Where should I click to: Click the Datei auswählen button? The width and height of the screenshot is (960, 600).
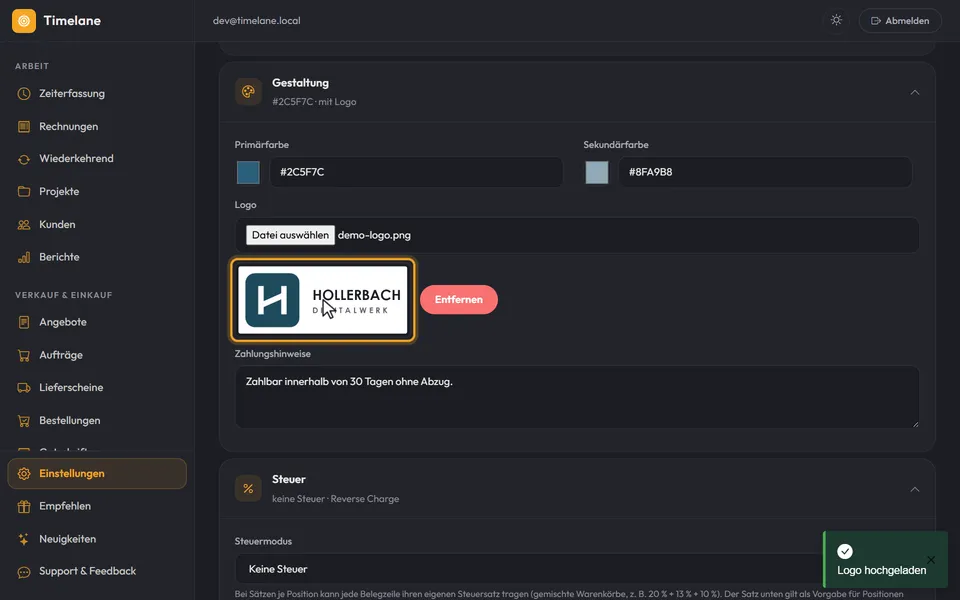point(290,235)
